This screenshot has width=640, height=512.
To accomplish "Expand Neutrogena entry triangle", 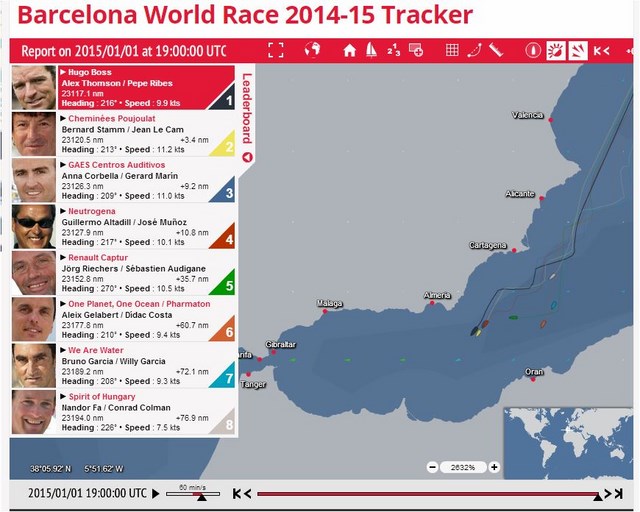I will click(63, 211).
